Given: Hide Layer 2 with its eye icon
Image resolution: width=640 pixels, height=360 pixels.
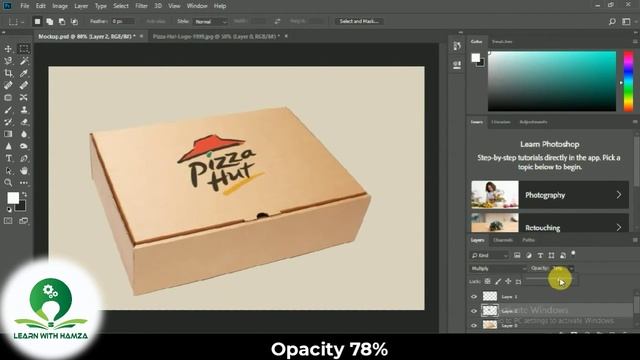Looking at the screenshot, I should (474, 311).
